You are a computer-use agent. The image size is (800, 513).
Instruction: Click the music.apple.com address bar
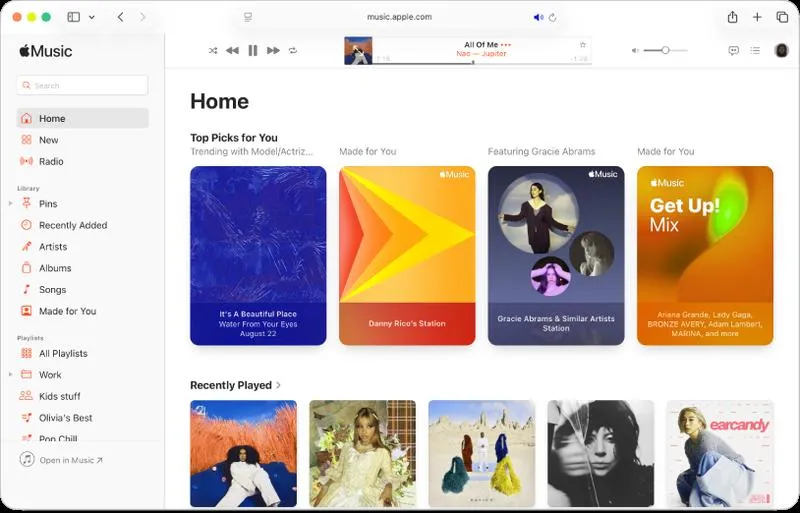[x=399, y=17]
